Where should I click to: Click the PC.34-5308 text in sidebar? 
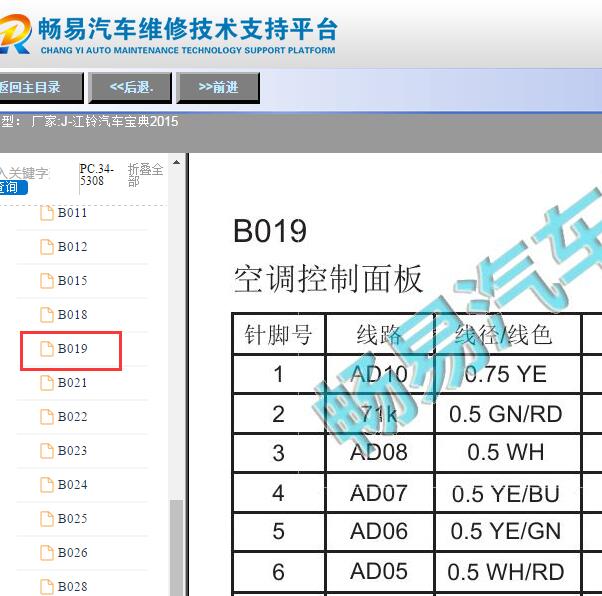click(x=96, y=175)
